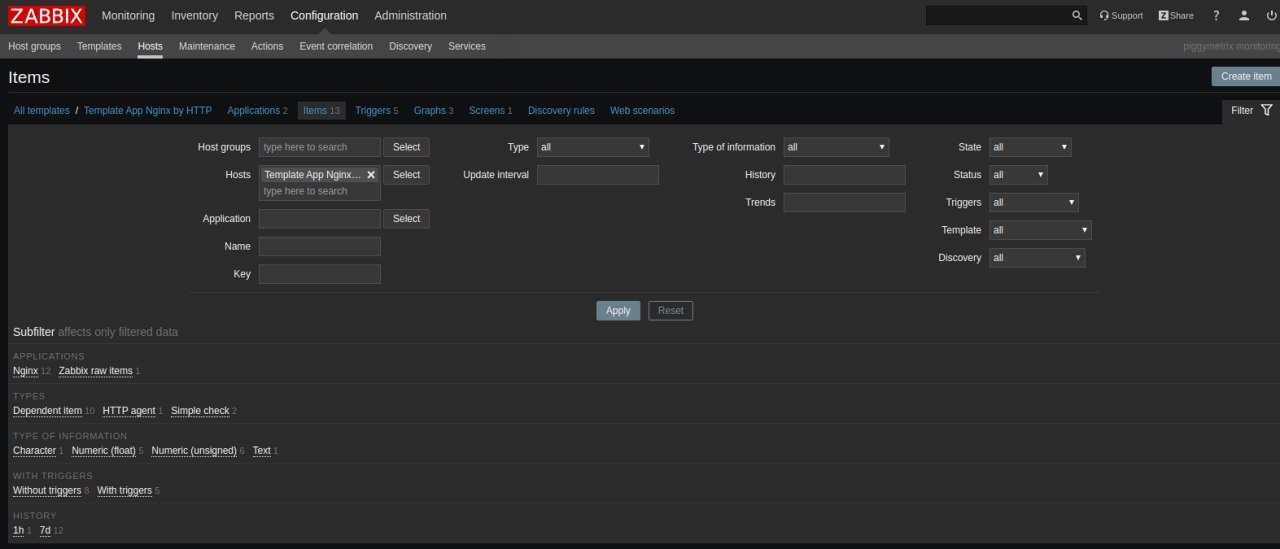1280x549 pixels.
Task: Open the All templates breadcrumb link
Action: [x=42, y=111]
